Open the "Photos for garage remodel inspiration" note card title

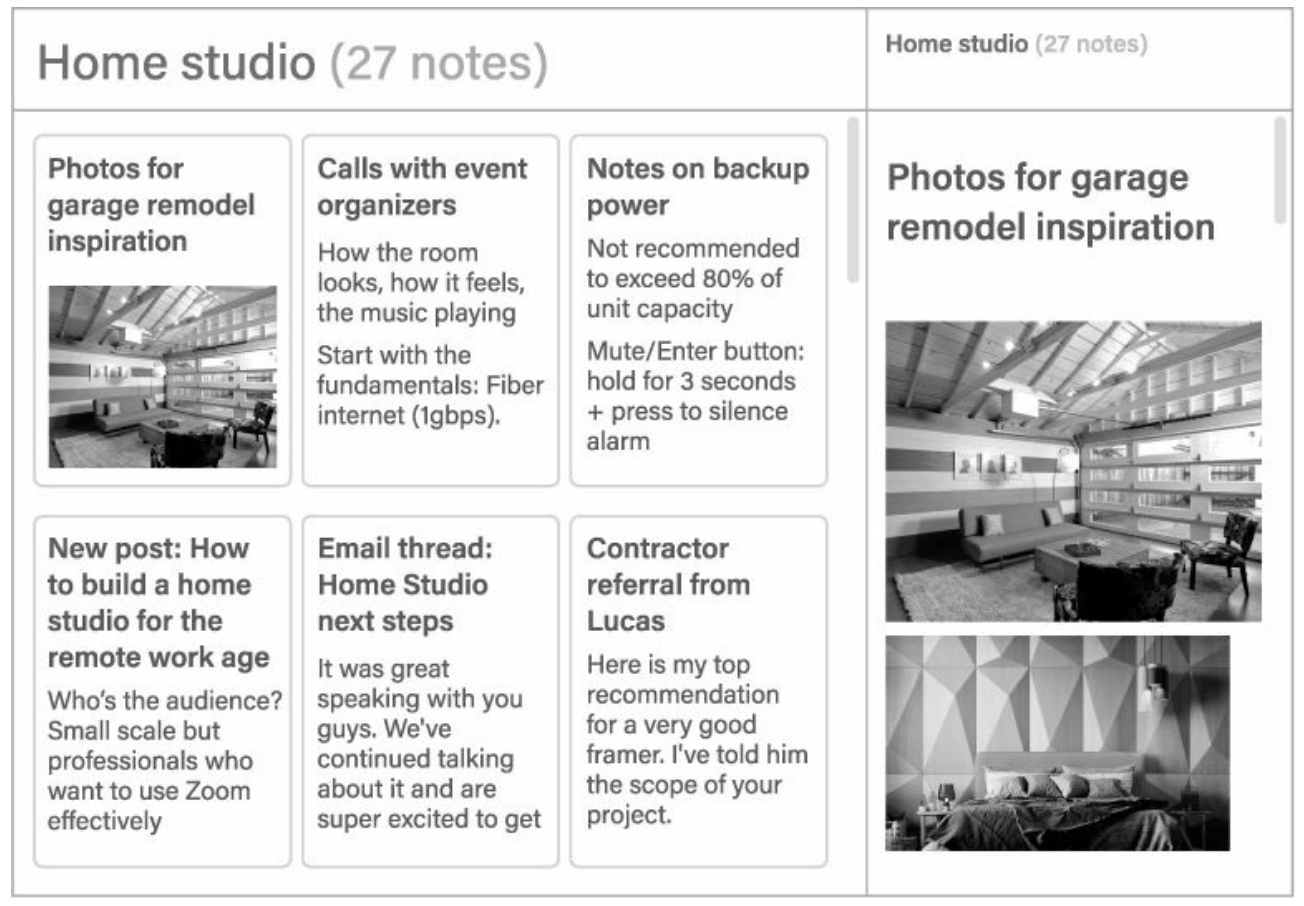pos(152,204)
